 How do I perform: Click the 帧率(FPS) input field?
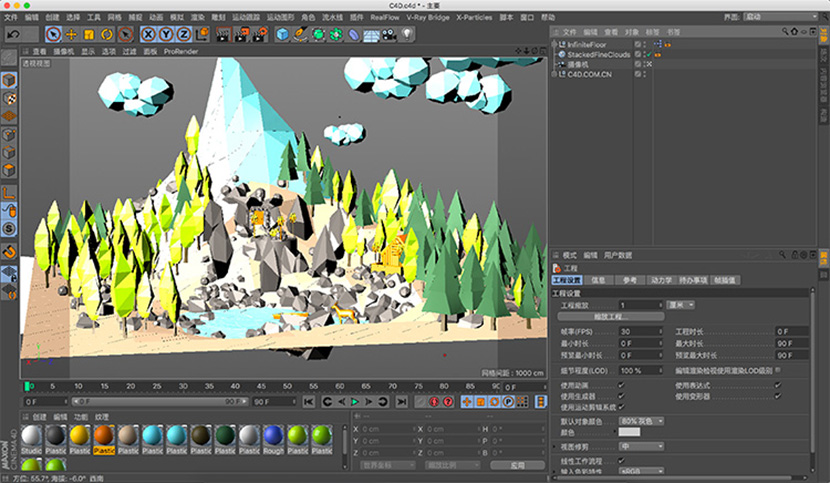pos(641,332)
